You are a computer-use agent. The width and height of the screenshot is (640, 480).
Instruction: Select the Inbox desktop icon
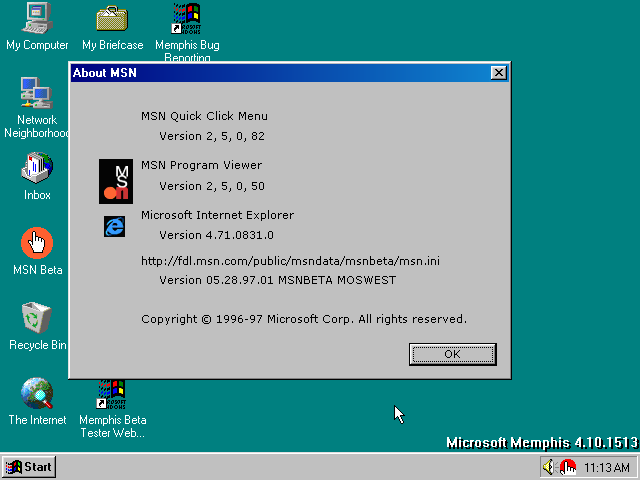(x=37, y=176)
